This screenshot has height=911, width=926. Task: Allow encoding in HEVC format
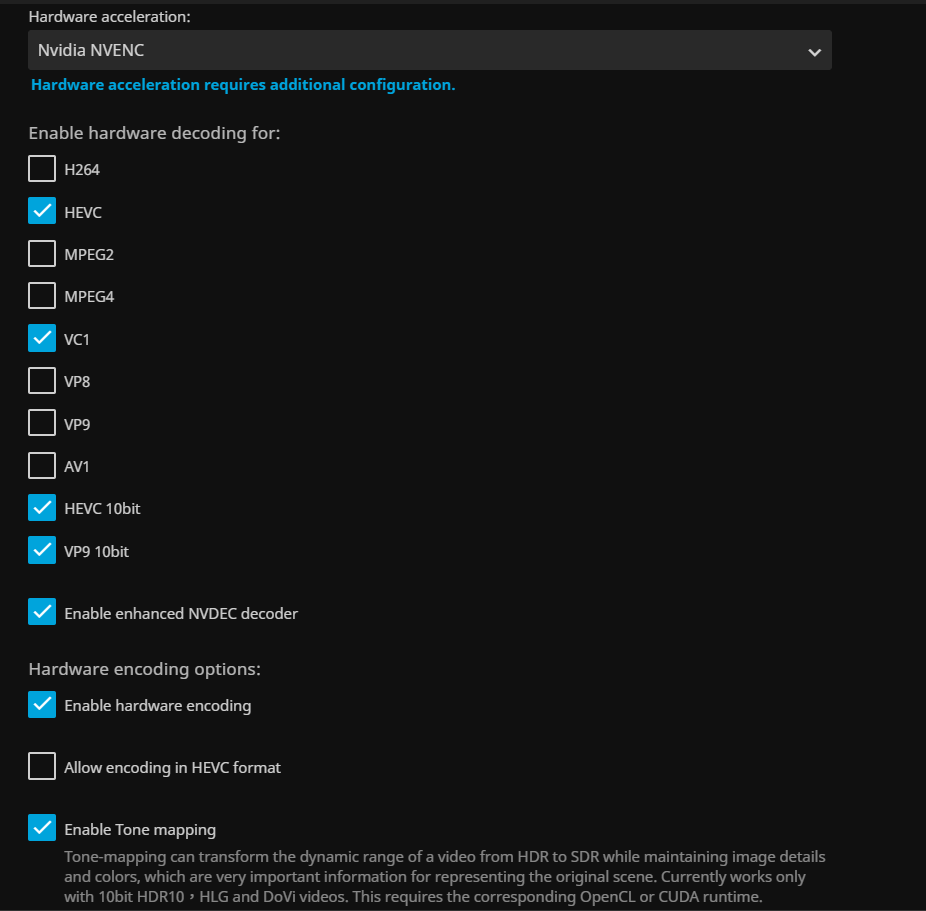pyautogui.click(x=42, y=767)
